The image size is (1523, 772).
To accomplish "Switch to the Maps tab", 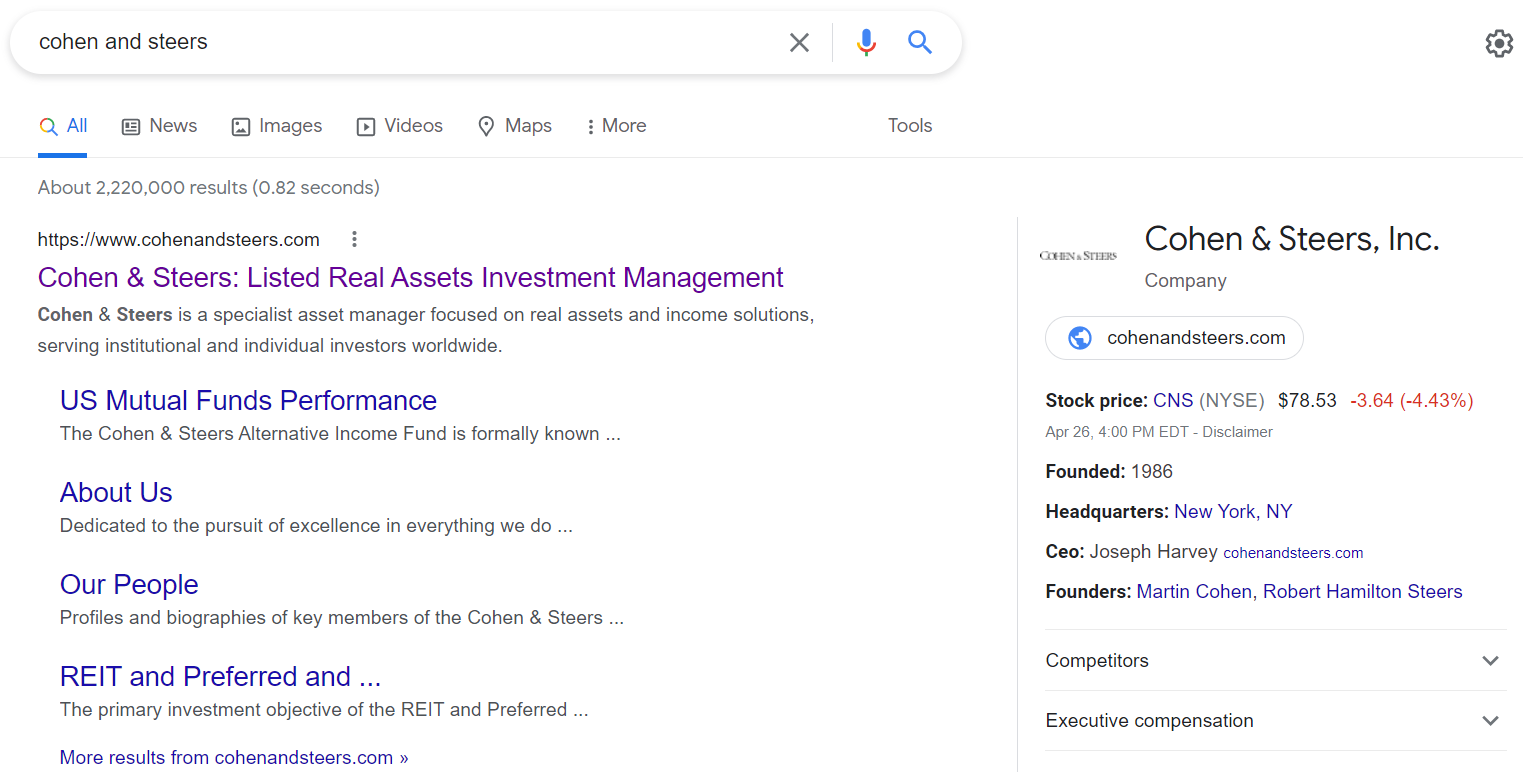I will 515,126.
